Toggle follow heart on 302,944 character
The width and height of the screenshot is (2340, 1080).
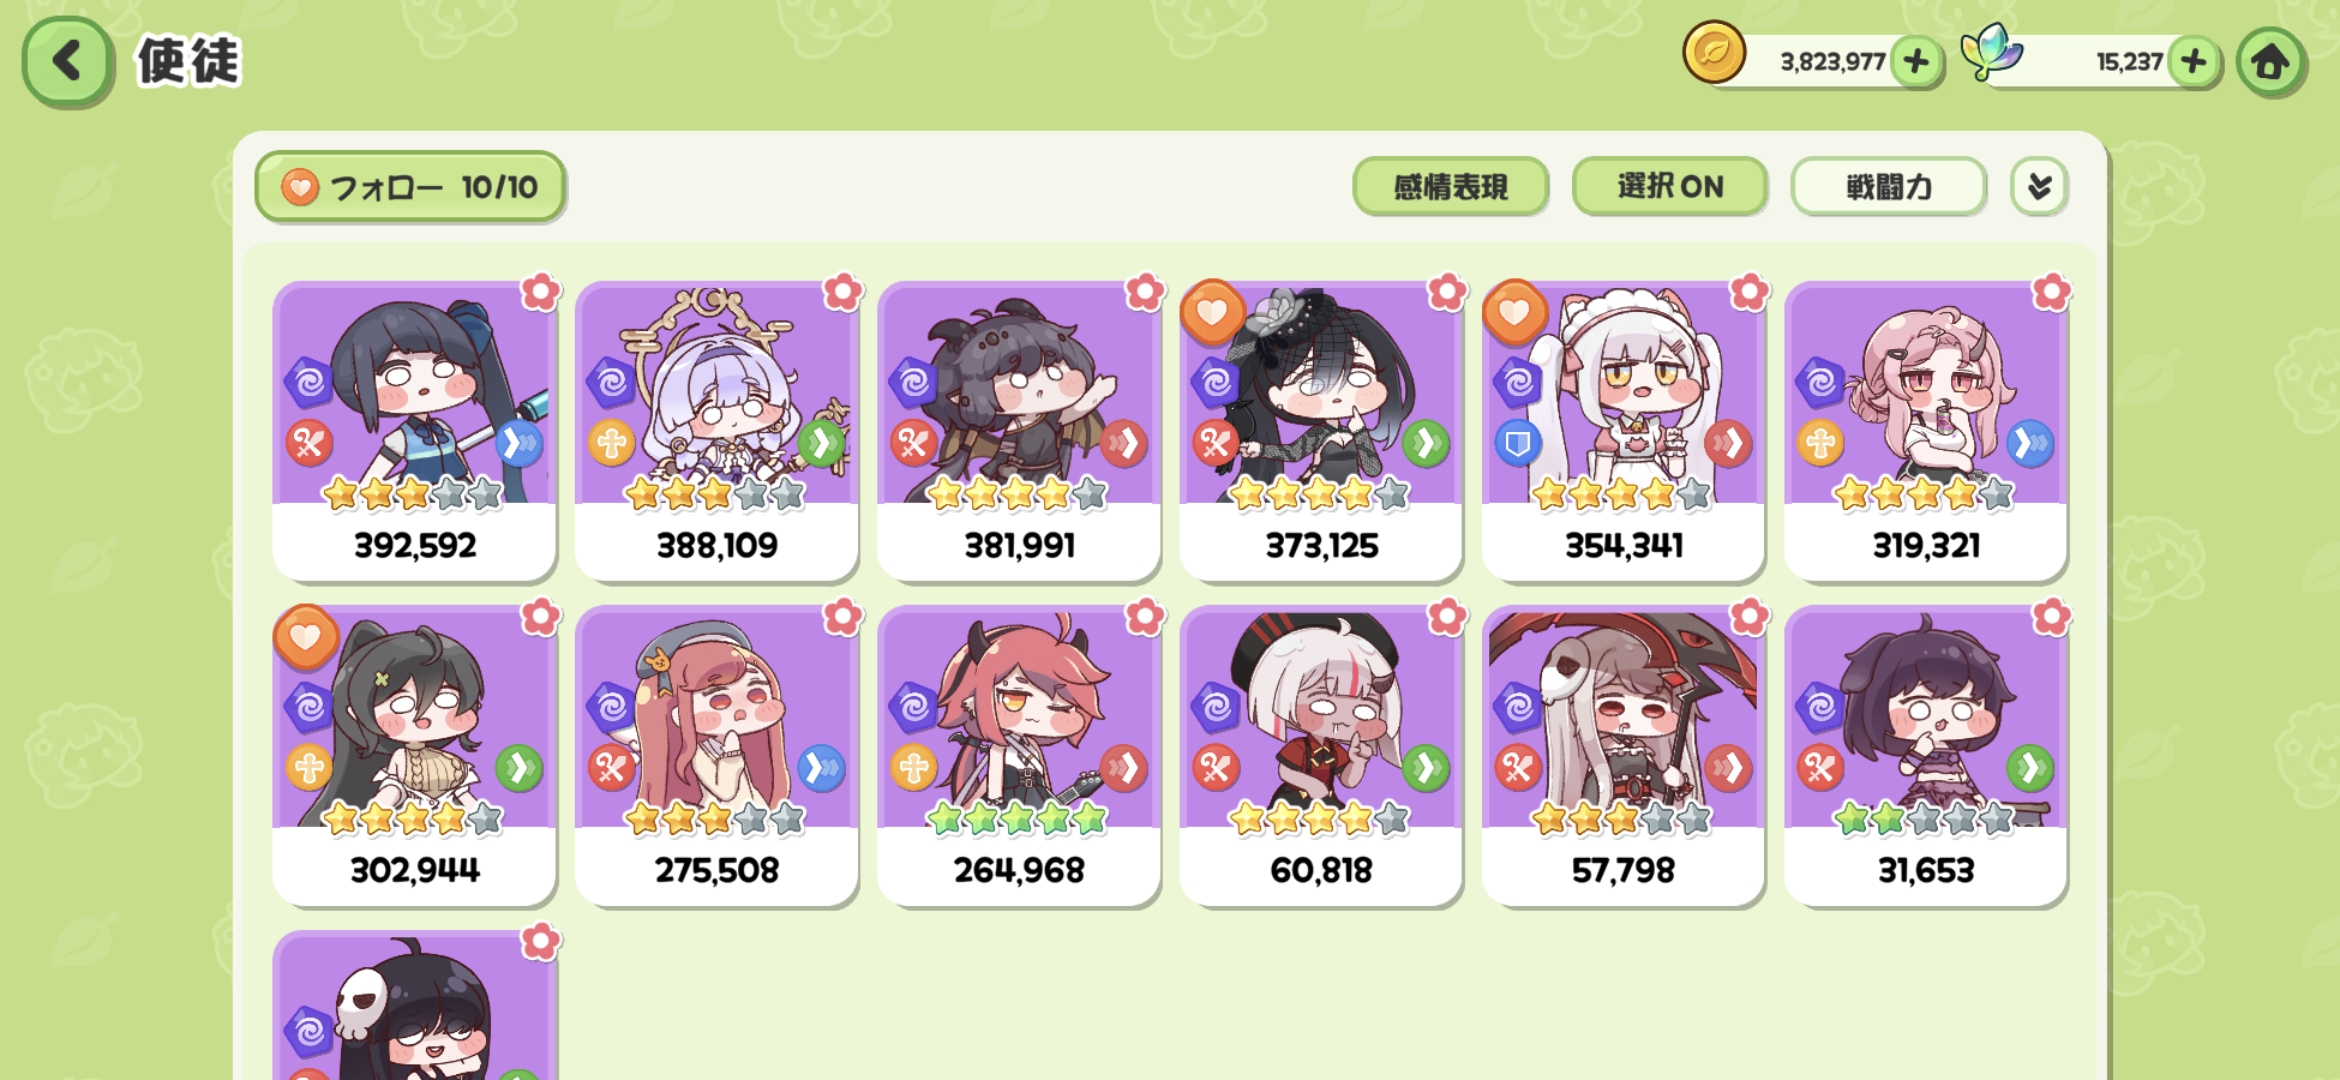coord(306,636)
